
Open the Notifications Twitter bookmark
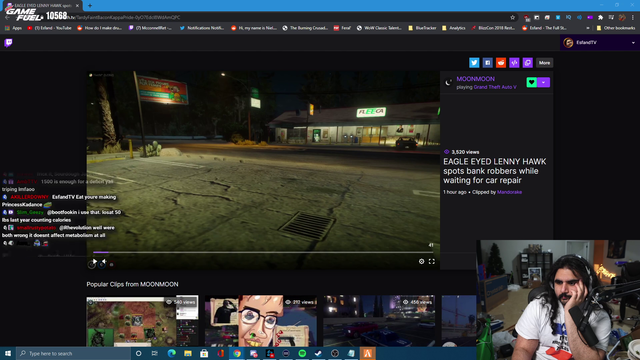(202, 28)
